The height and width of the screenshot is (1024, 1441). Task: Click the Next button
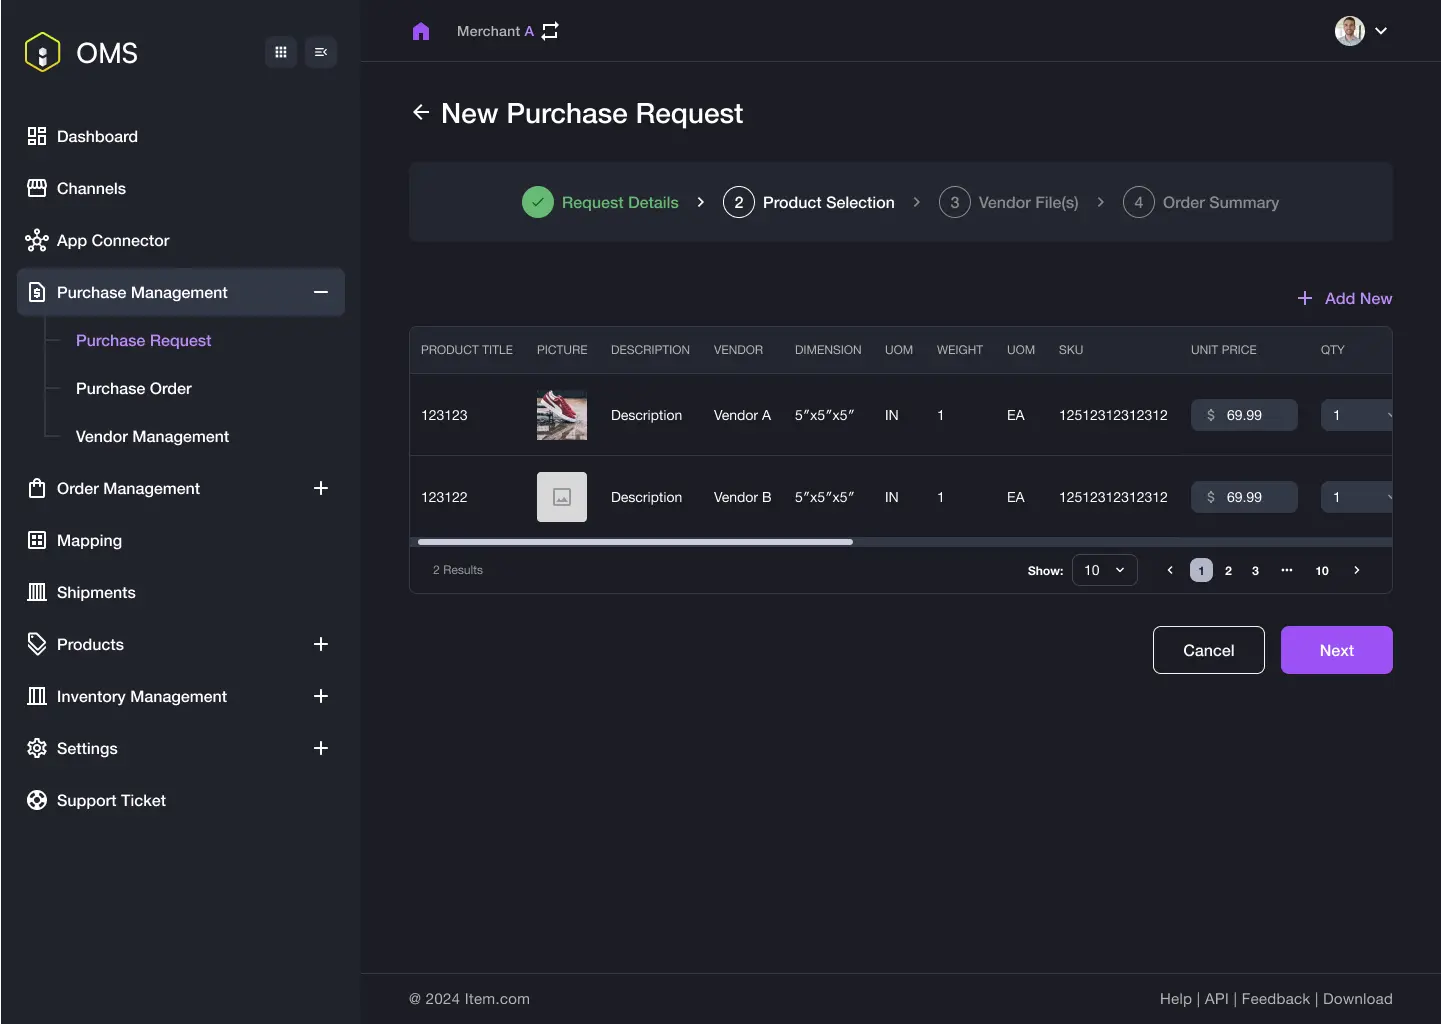(1336, 650)
